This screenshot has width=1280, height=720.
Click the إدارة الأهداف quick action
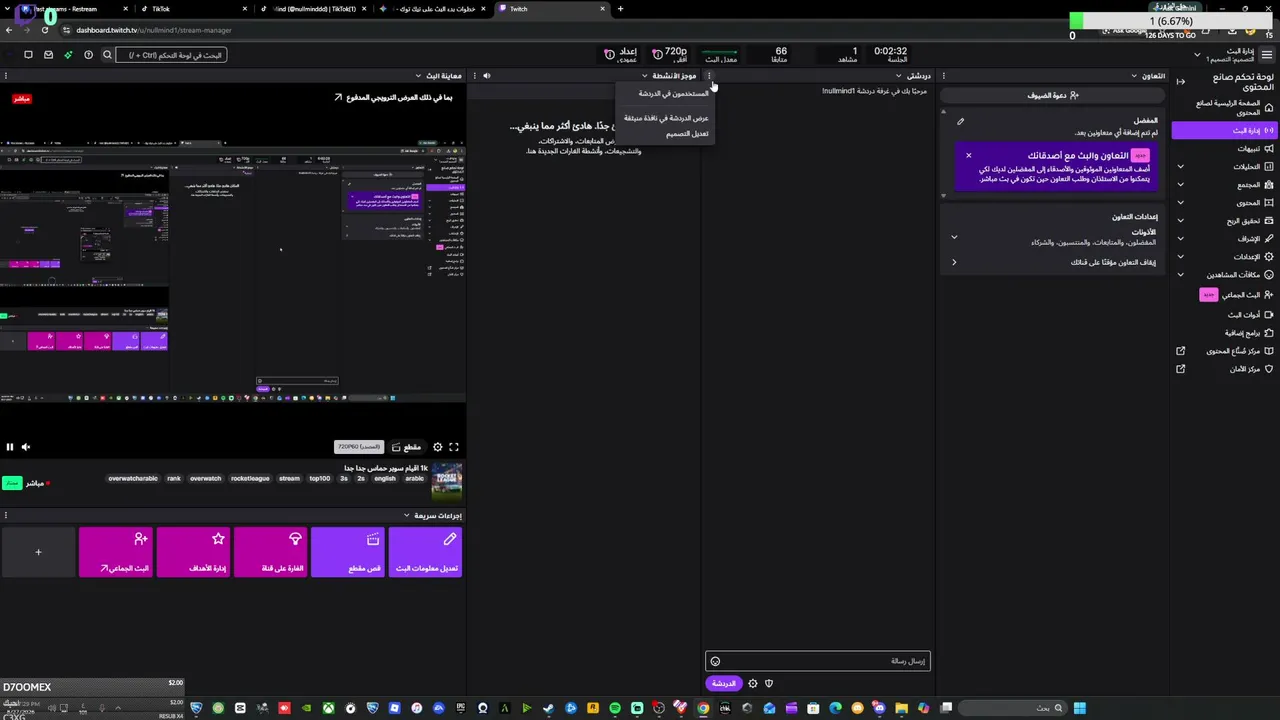(x=193, y=552)
